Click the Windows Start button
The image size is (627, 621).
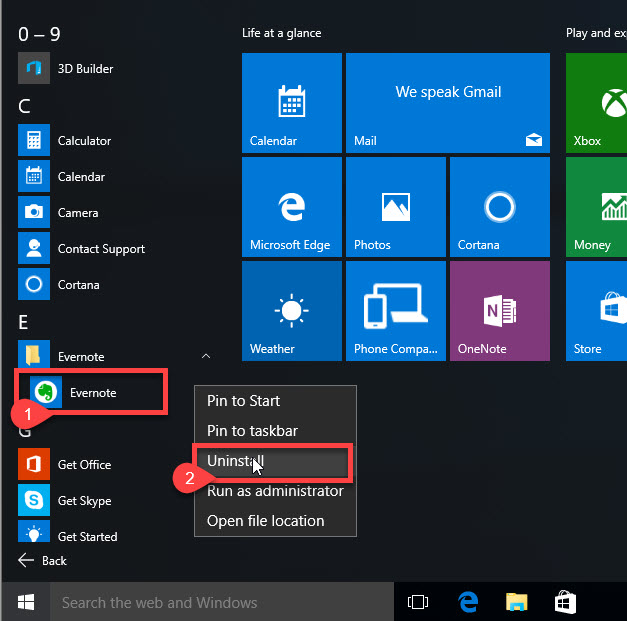(26, 602)
